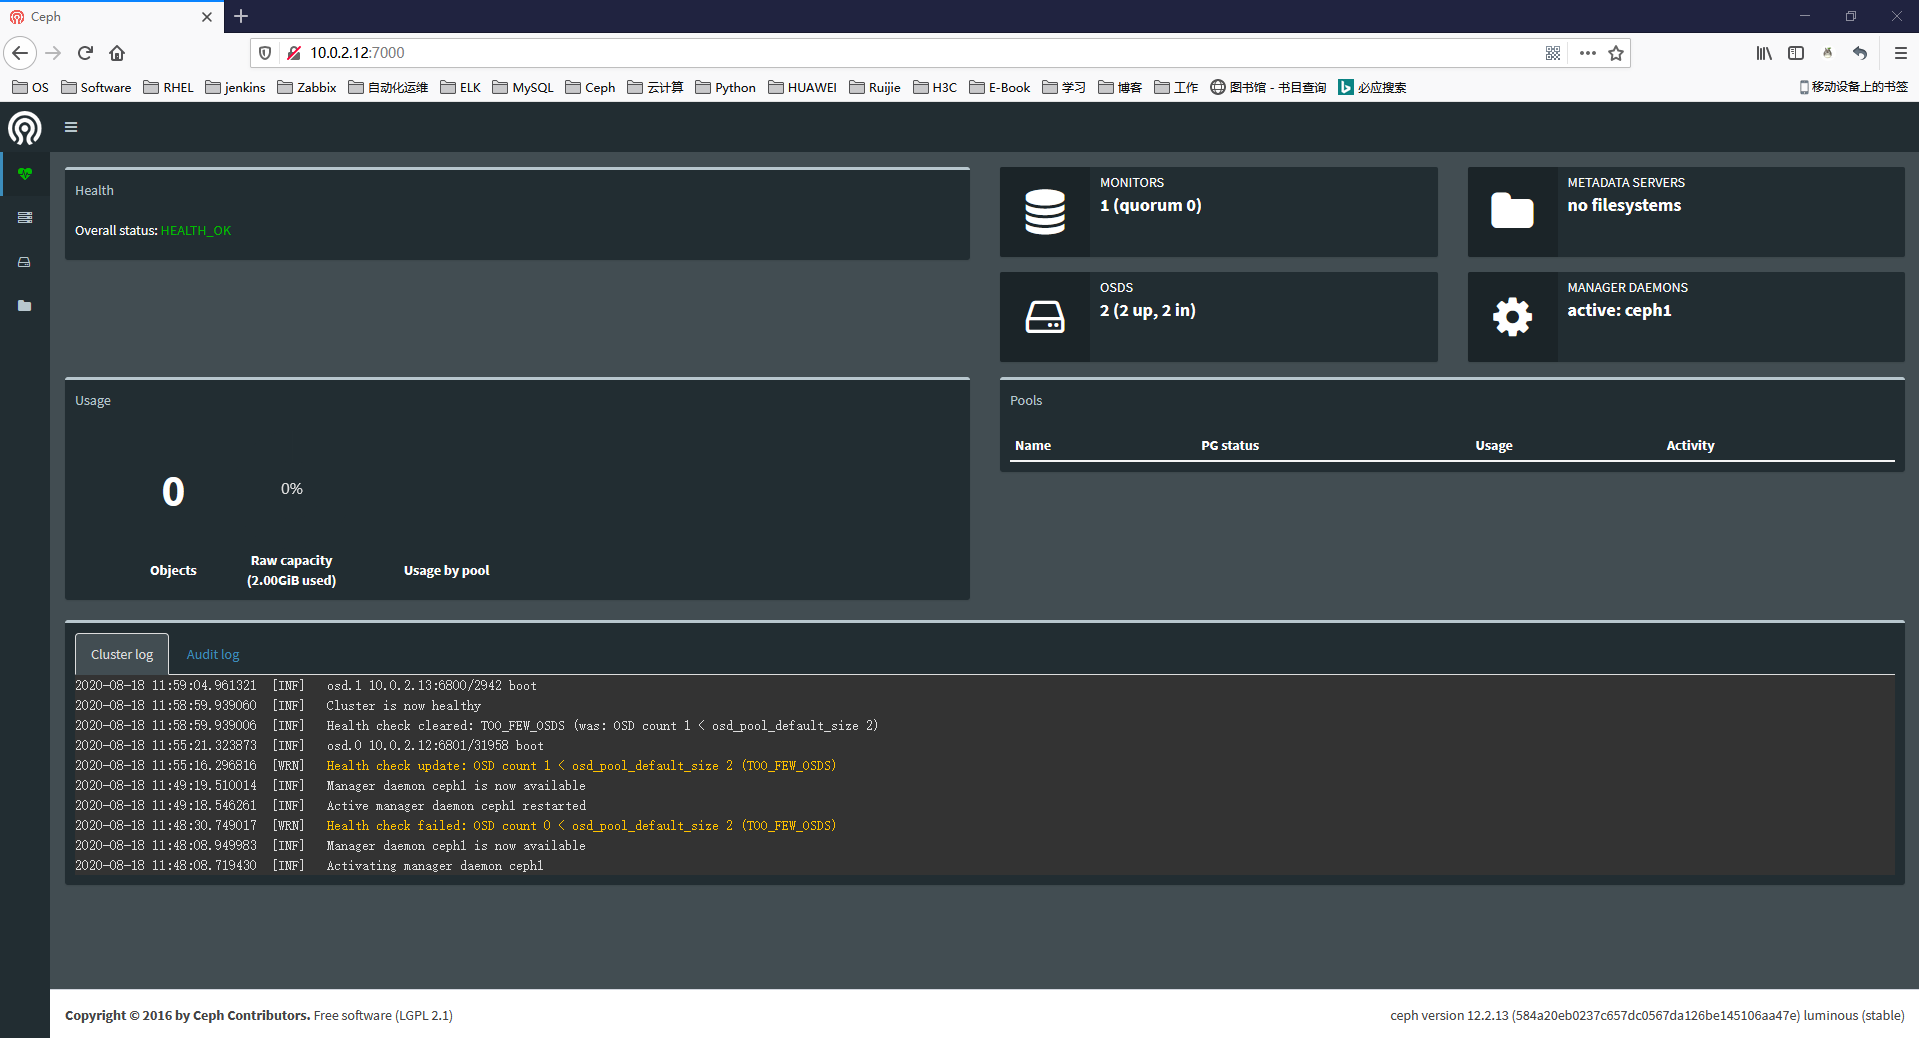
Task: Click the Metadata Servers folder icon
Action: coord(1512,211)
